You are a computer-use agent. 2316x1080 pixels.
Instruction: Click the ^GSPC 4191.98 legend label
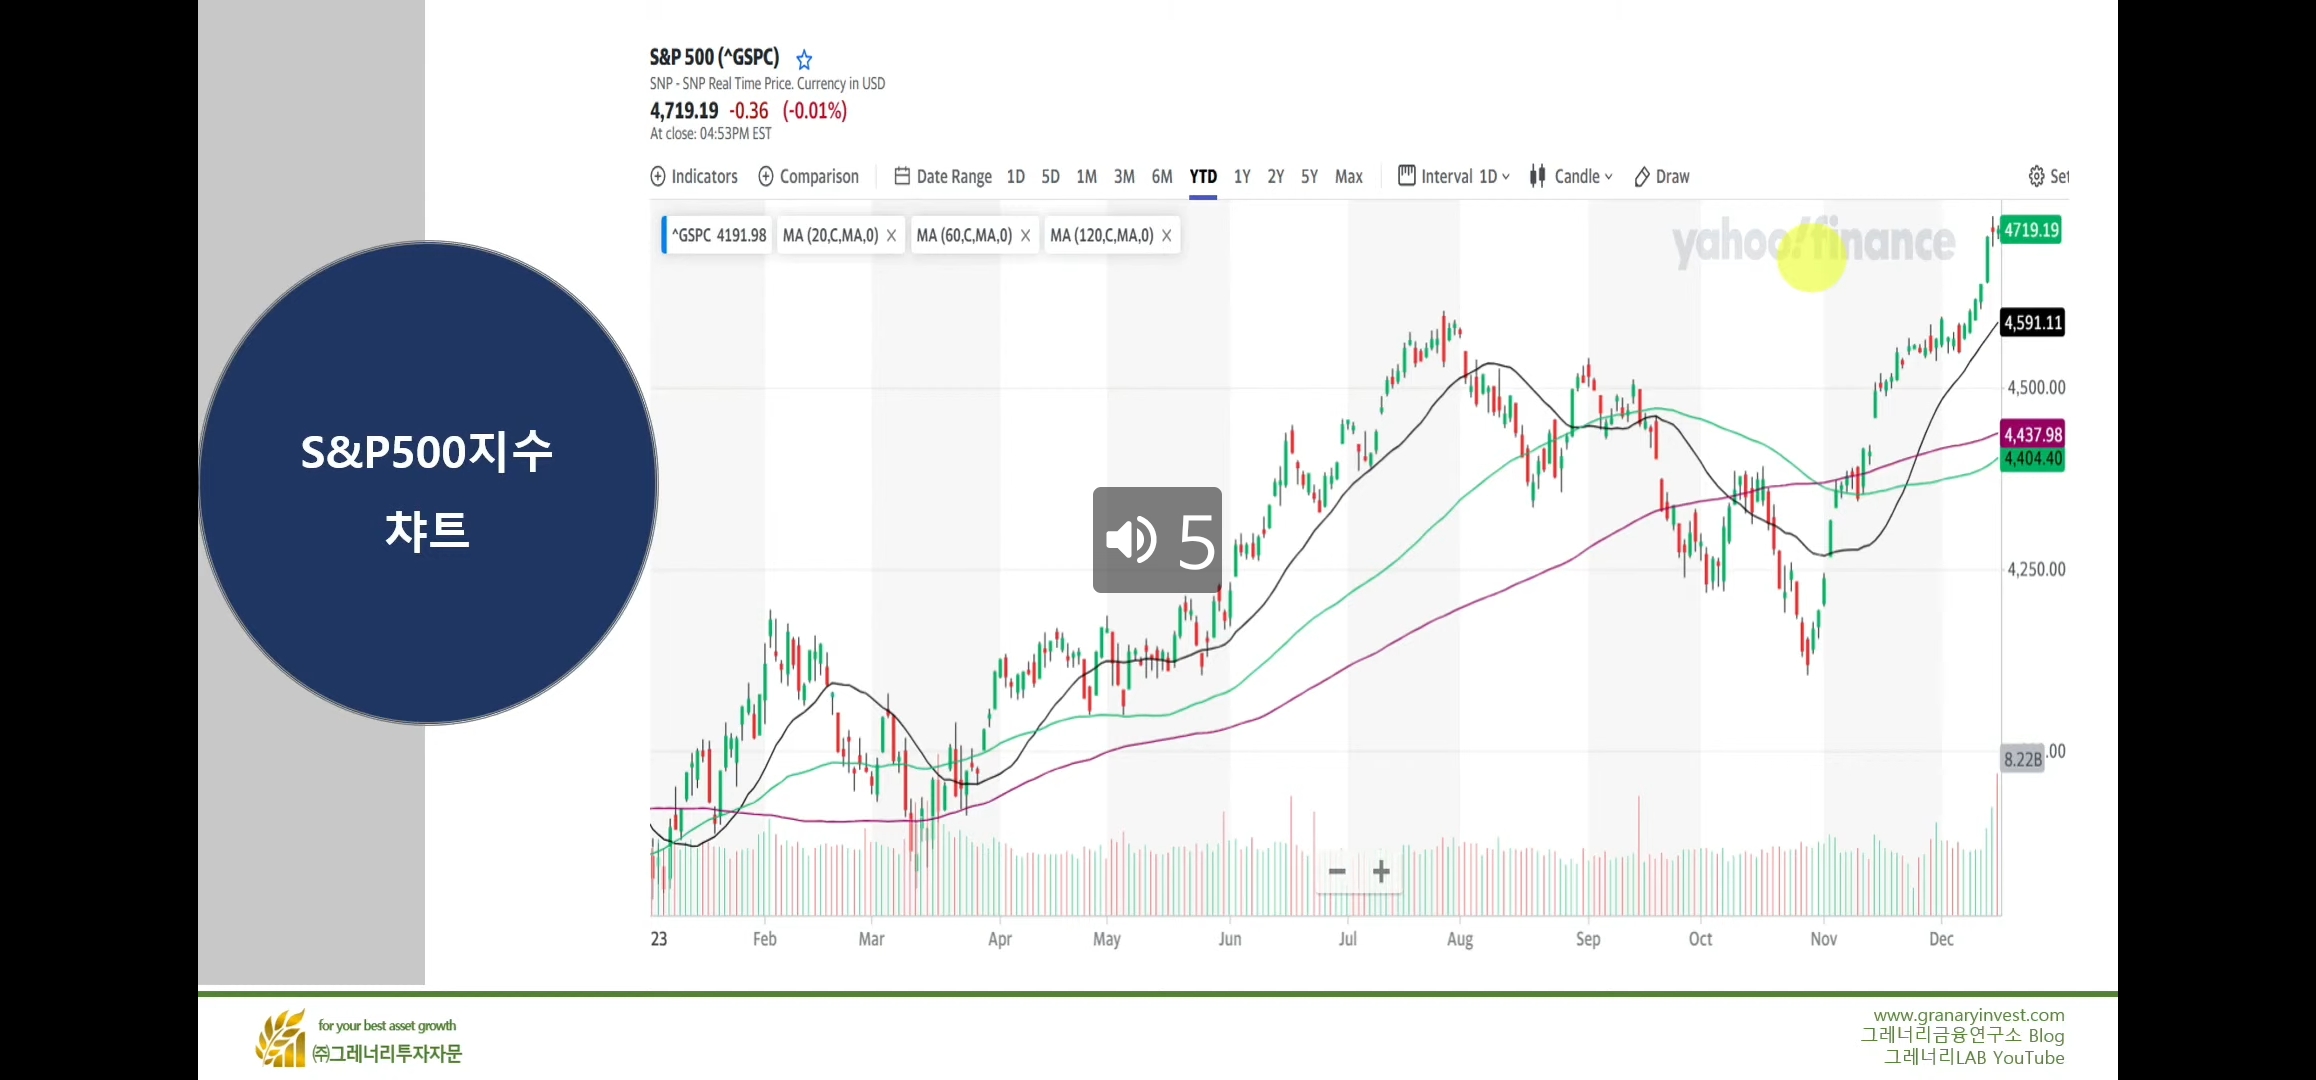click(x=718, y=235)
